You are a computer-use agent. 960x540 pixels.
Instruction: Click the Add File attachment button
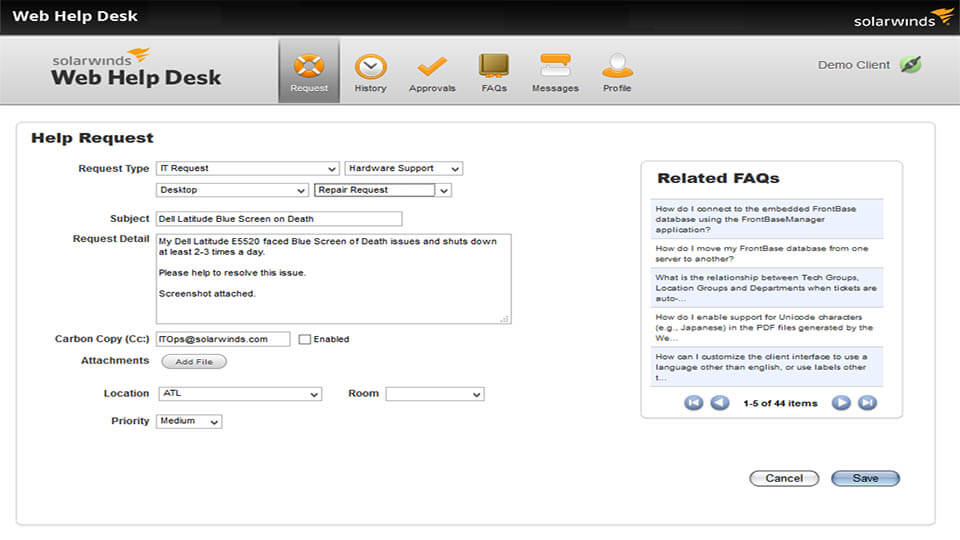pyautogui.click(x=194, y=362)
